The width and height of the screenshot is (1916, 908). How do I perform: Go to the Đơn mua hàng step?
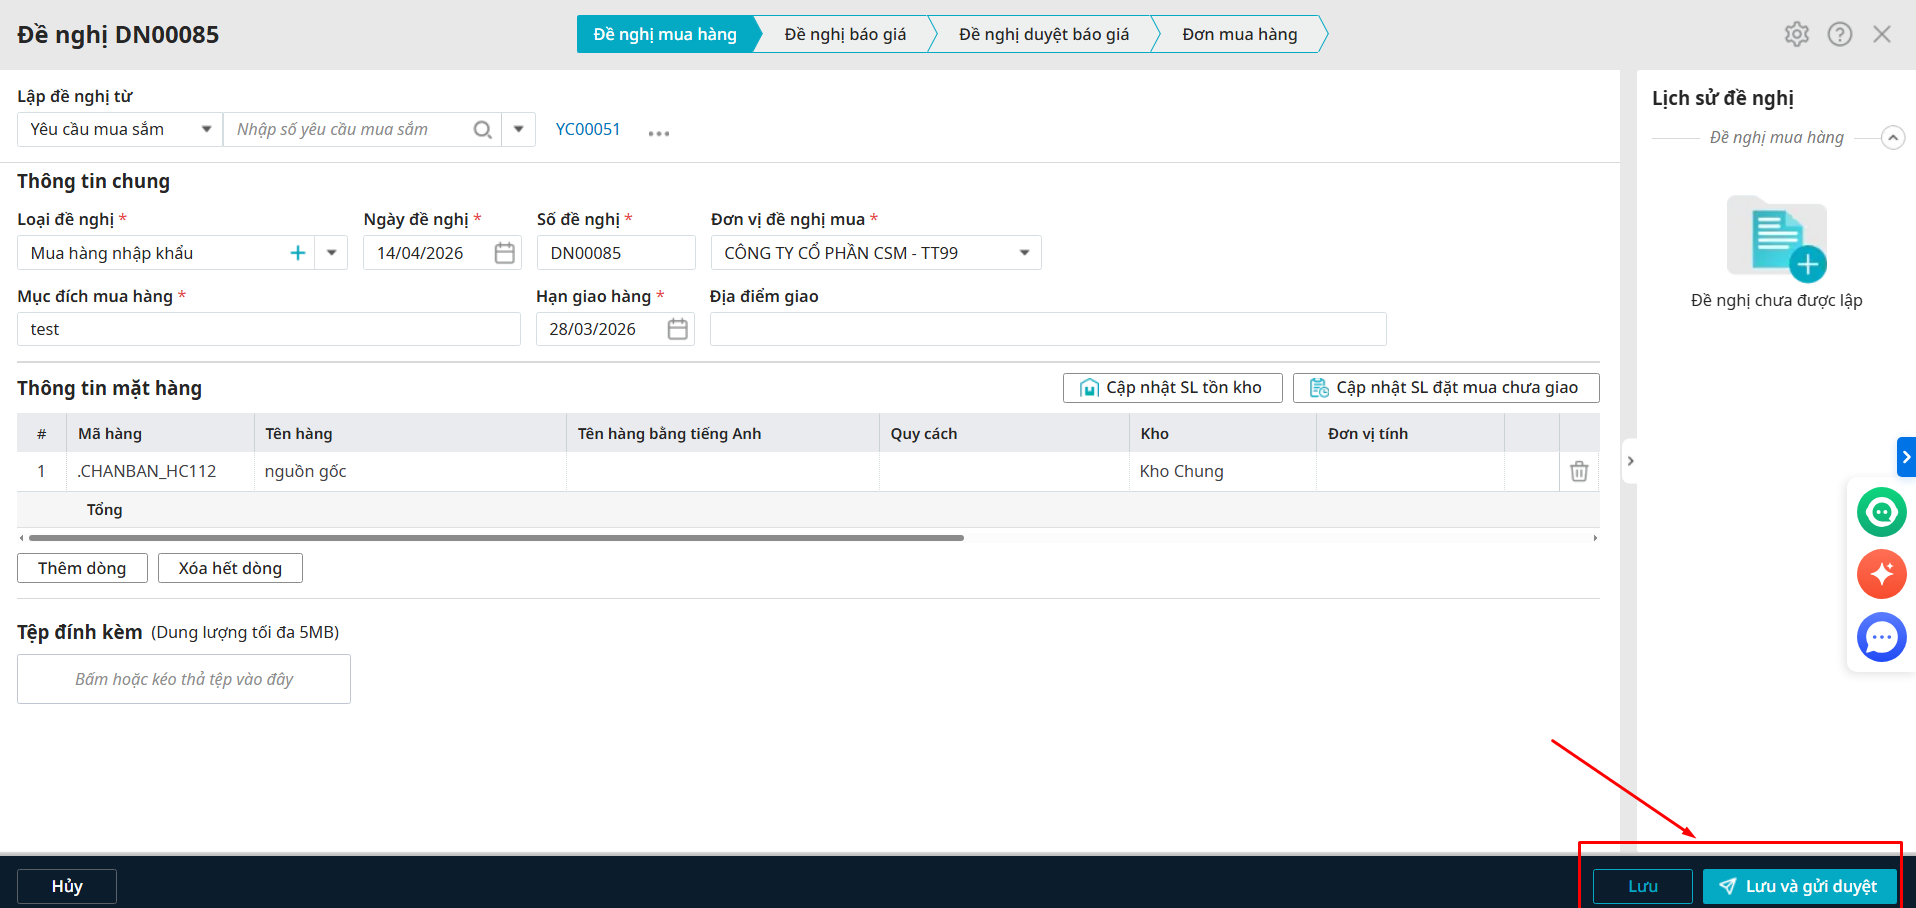click(1240, 34)
